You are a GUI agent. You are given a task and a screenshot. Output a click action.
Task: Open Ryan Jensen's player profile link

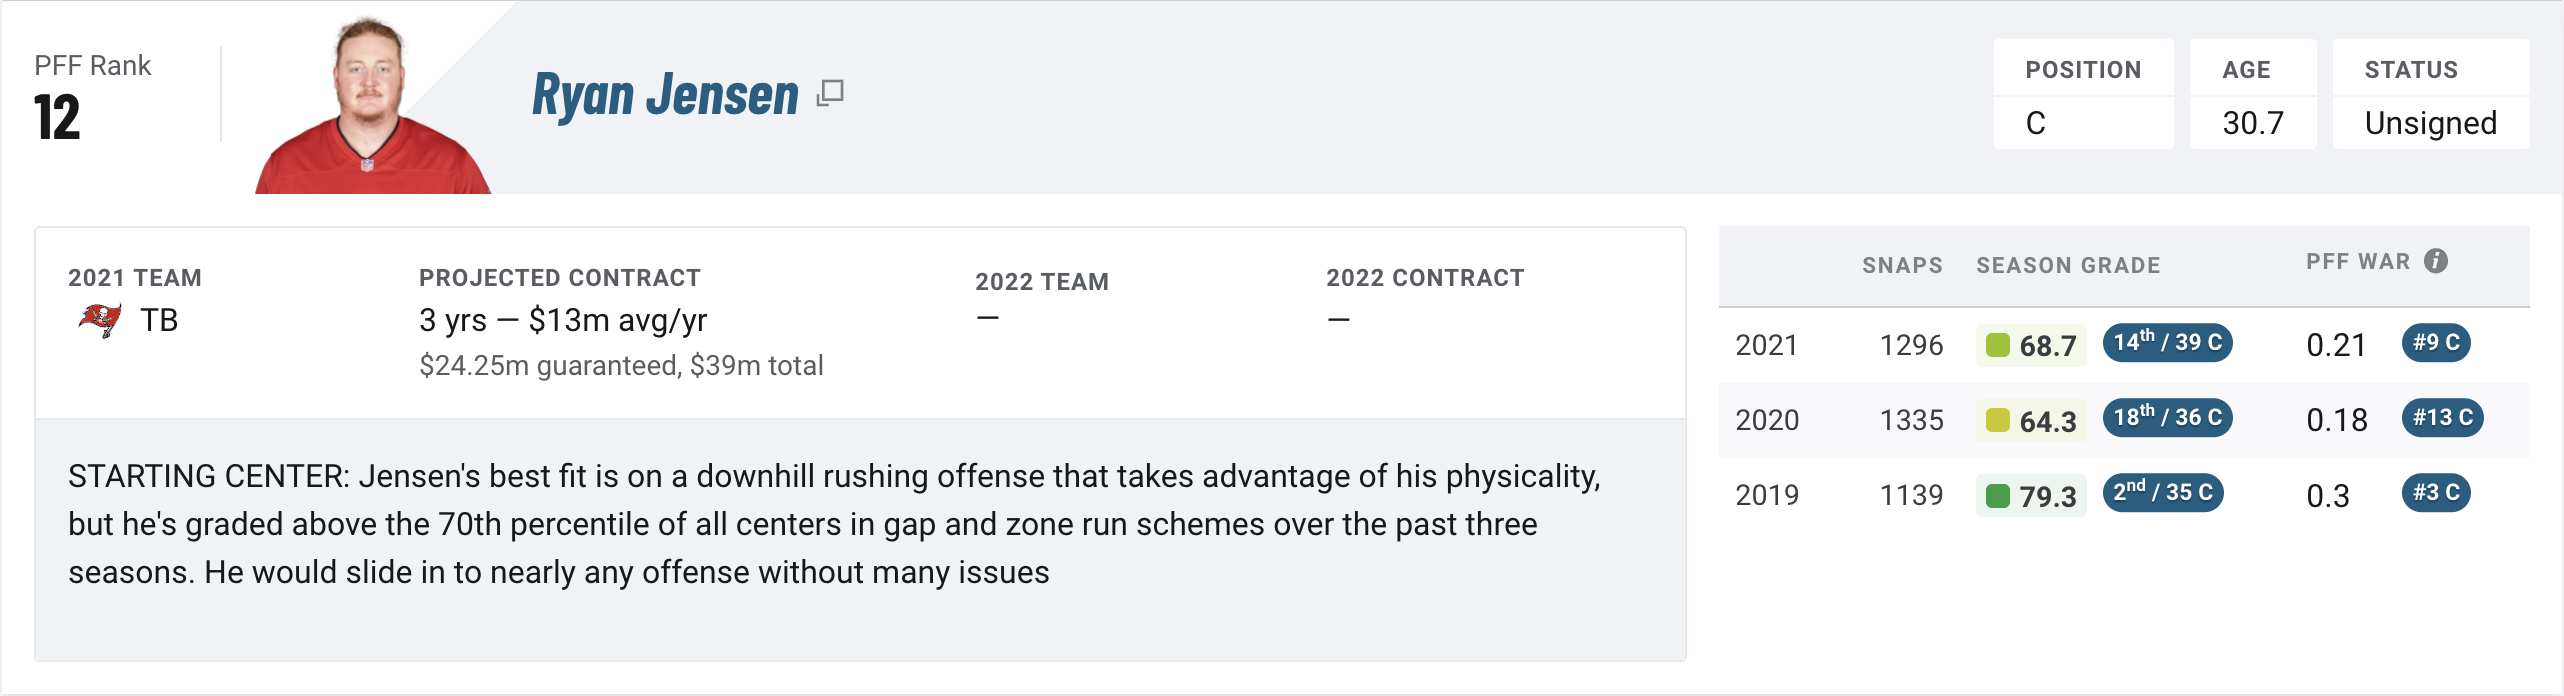[665, 95]
